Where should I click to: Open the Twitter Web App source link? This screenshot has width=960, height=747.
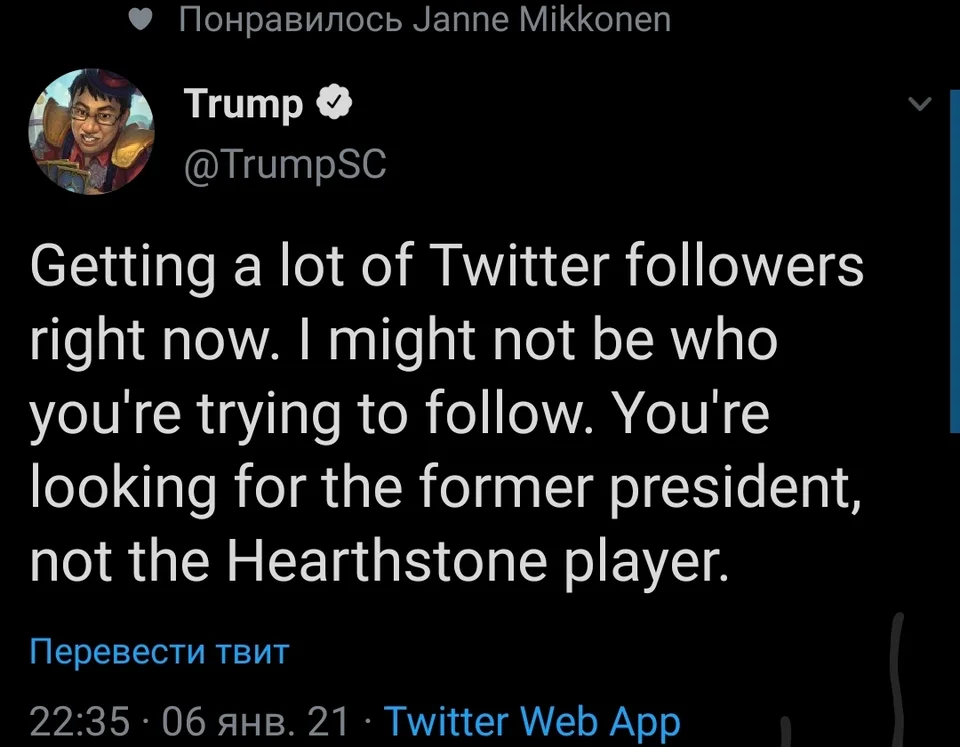coord(532,721)
